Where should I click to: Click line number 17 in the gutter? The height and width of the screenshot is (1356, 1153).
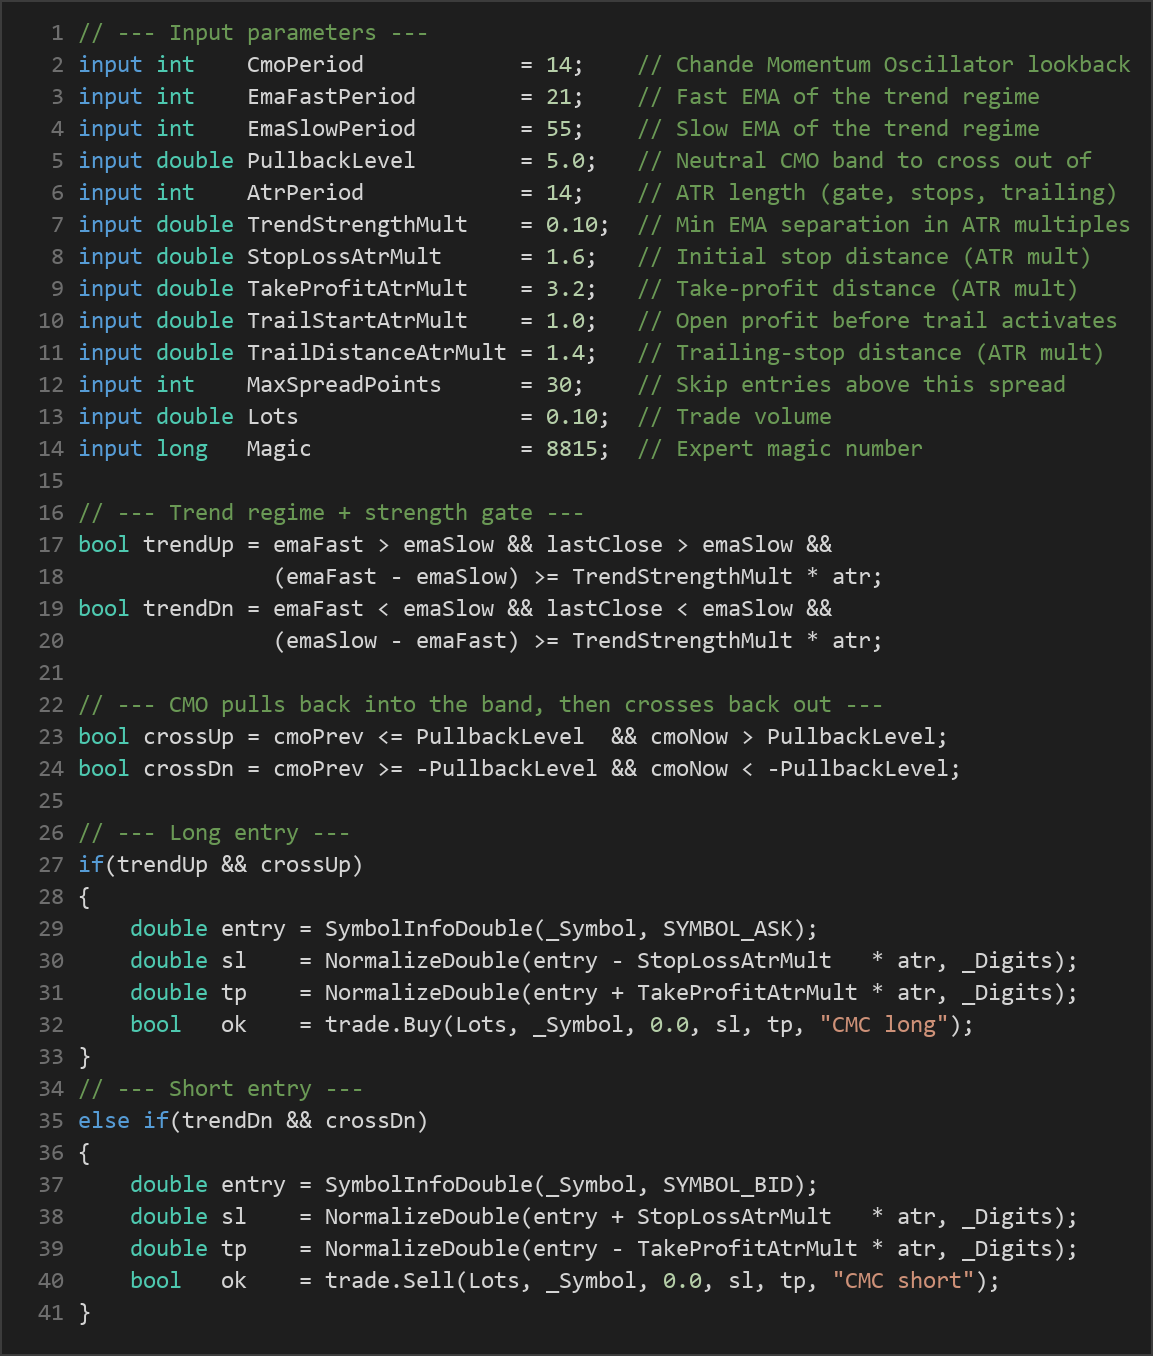click(51, 545)
